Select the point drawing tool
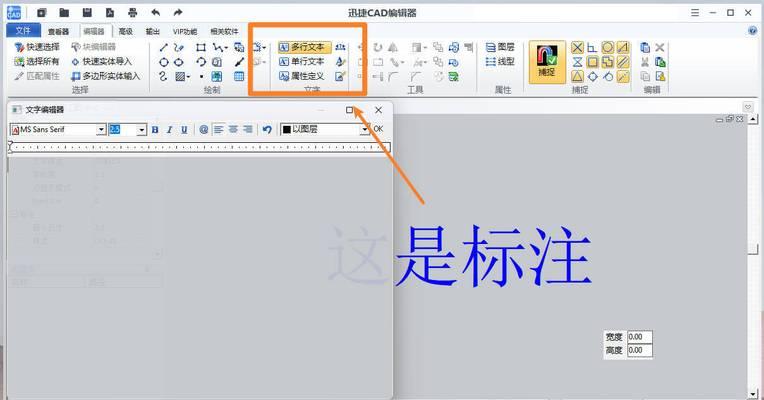Screen dimensions: 764x400 (201, 76)
